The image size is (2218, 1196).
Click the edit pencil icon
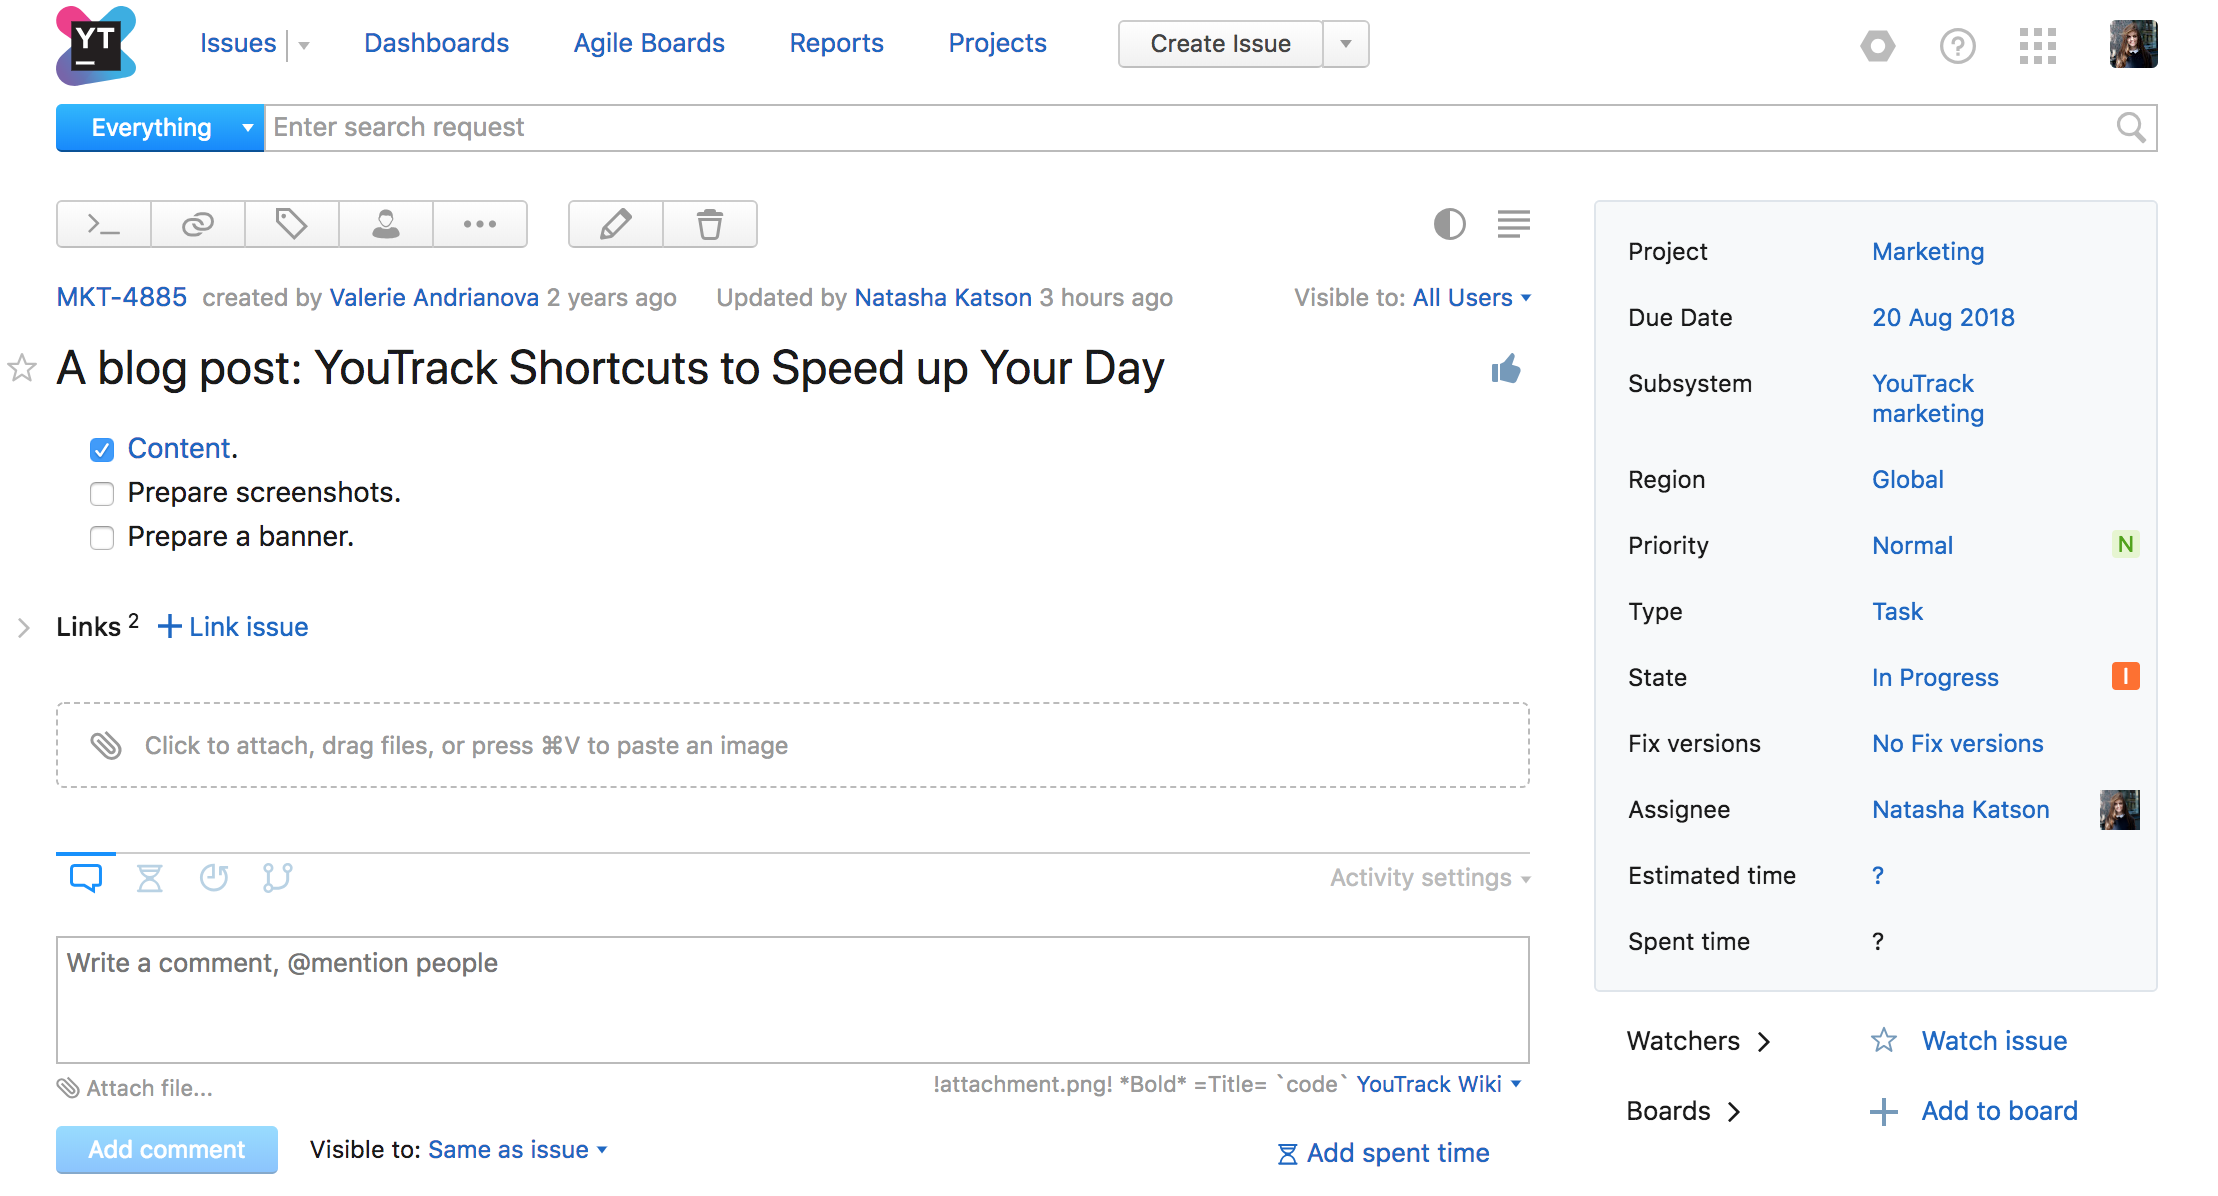[x=616, y=224]
